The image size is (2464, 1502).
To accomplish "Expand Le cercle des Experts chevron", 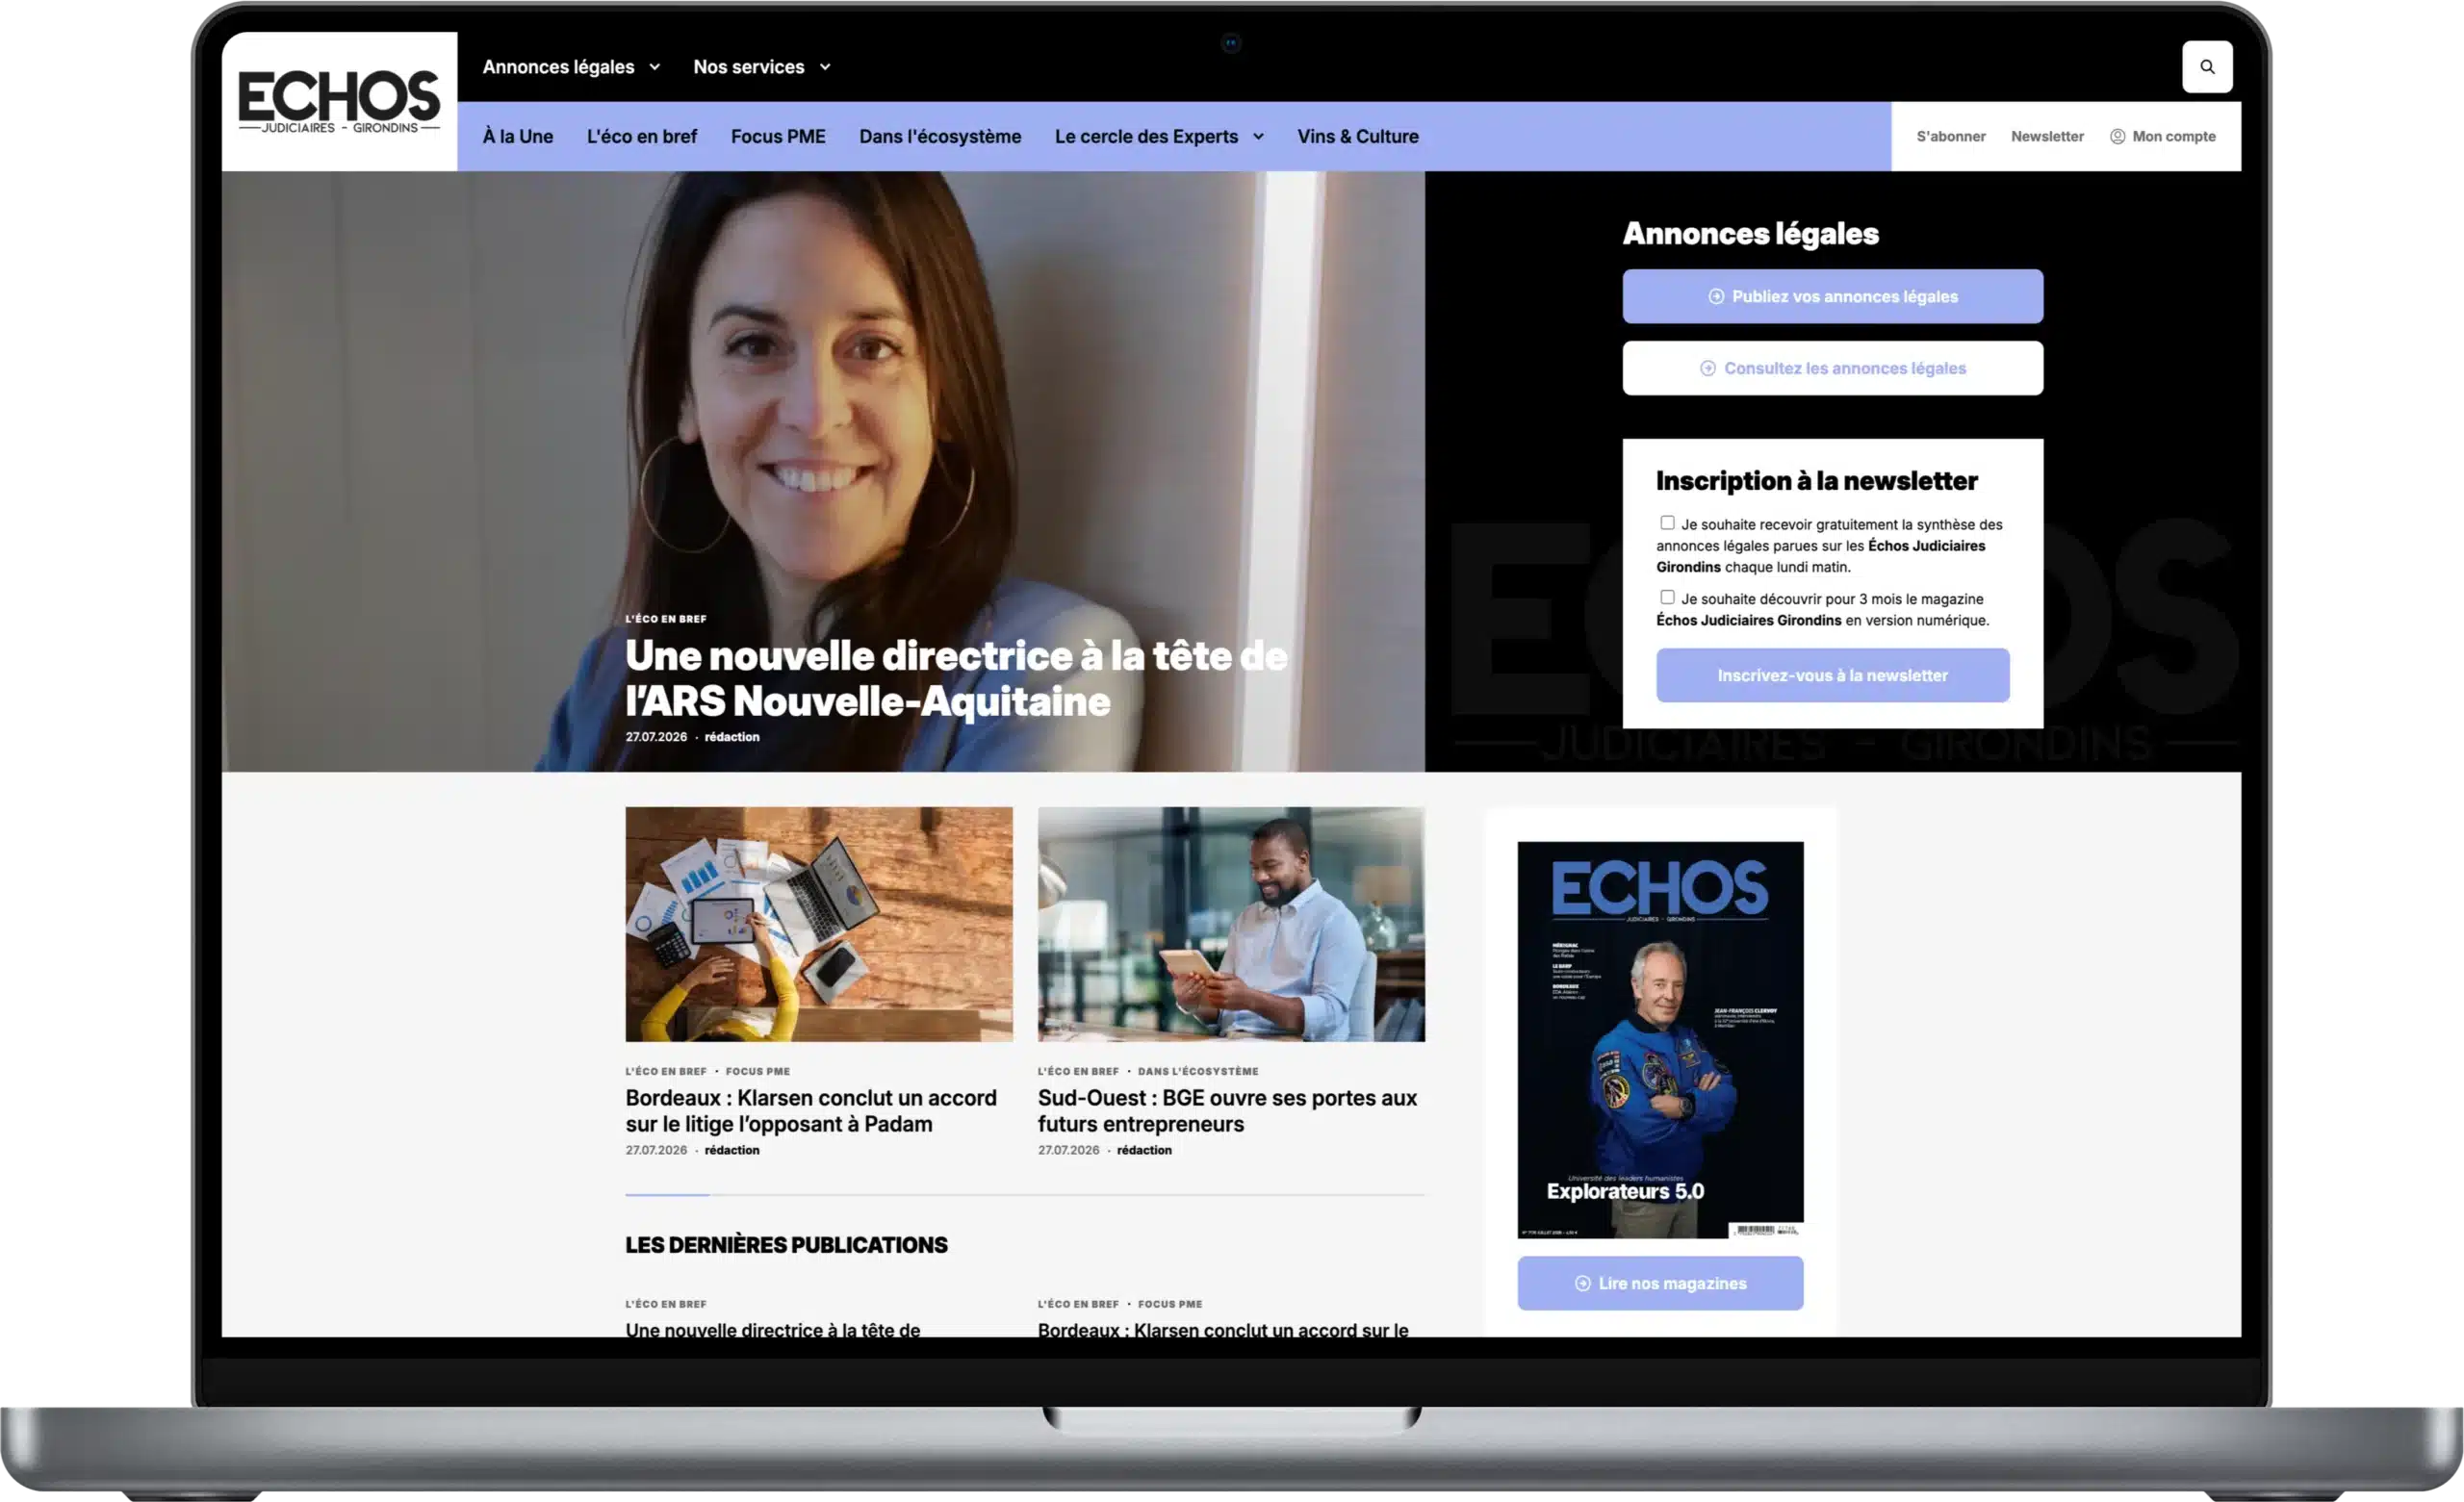I will (x=1258, y=137).
